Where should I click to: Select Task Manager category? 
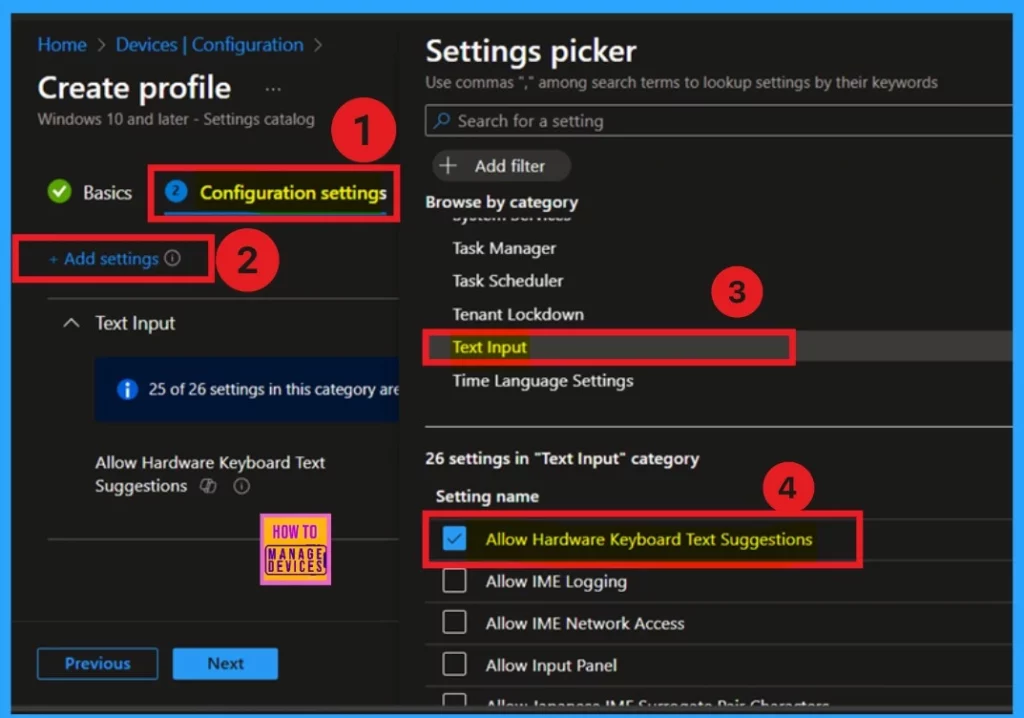click(x=504, y=248)
